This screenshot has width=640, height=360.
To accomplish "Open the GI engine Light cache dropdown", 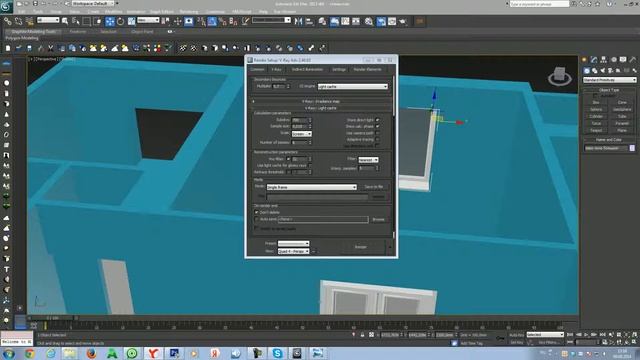I will [353, 87].
